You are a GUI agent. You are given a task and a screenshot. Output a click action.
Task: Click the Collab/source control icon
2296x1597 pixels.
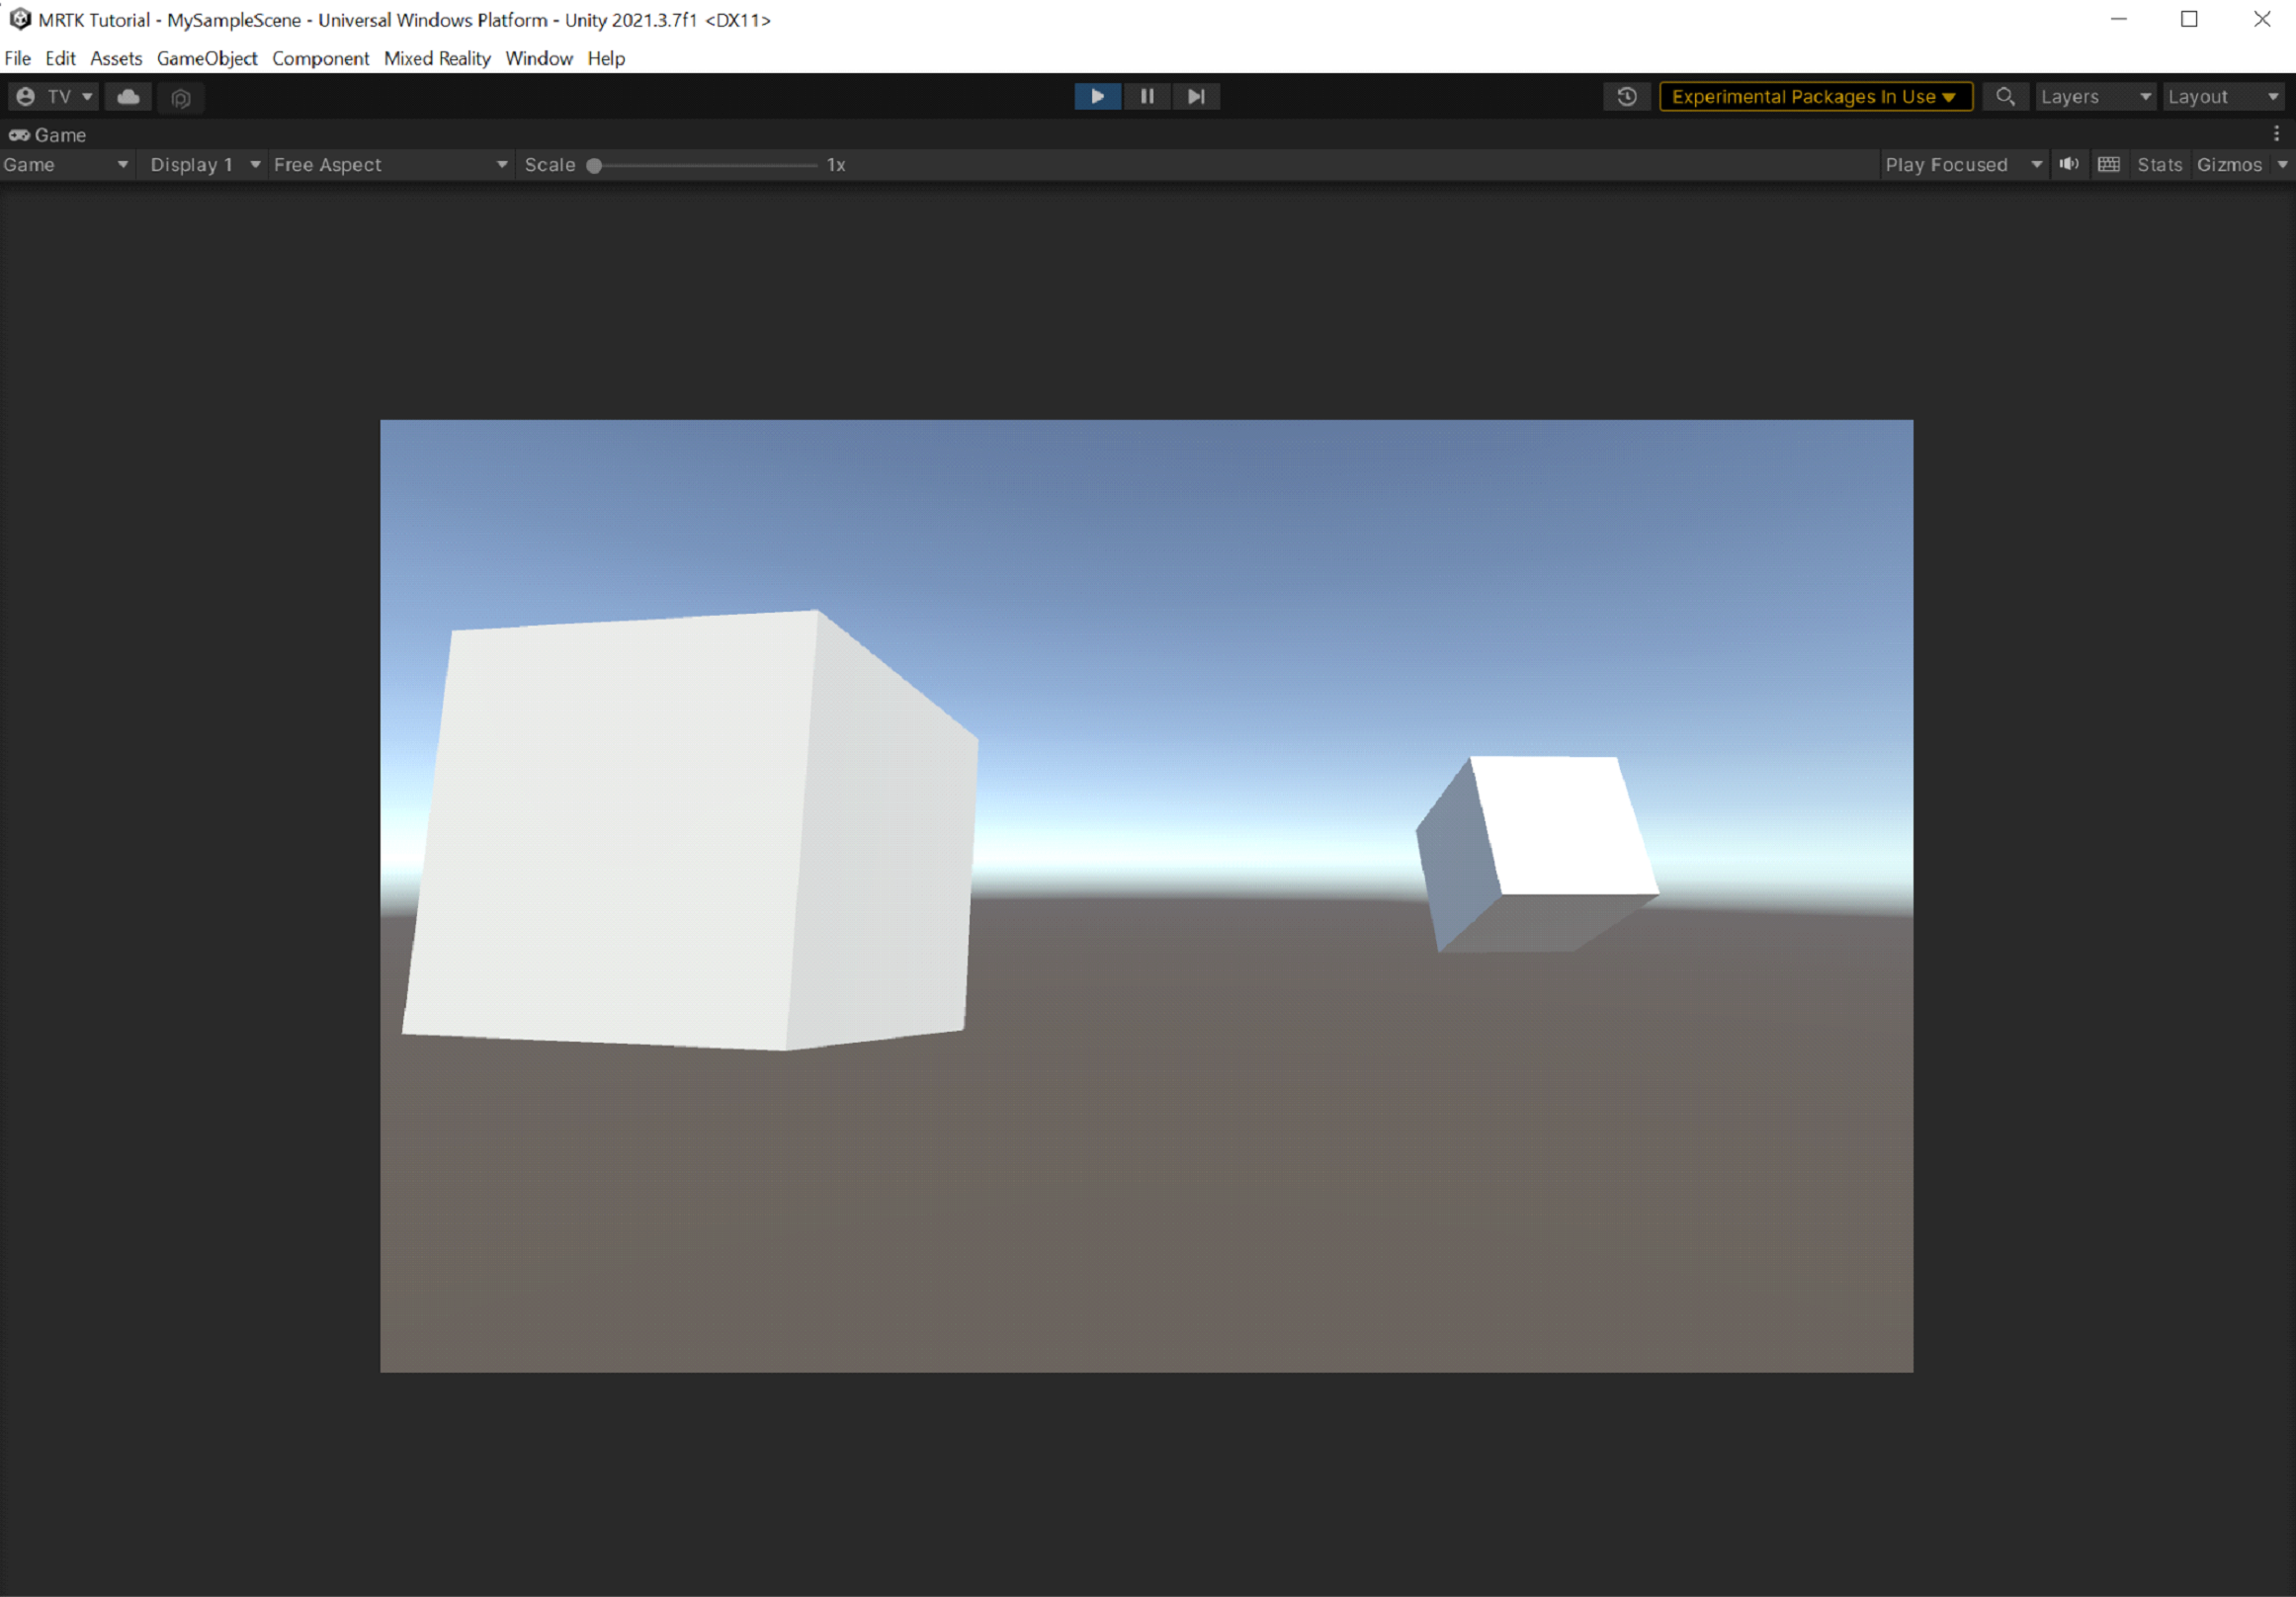click(x=130, y=96)
